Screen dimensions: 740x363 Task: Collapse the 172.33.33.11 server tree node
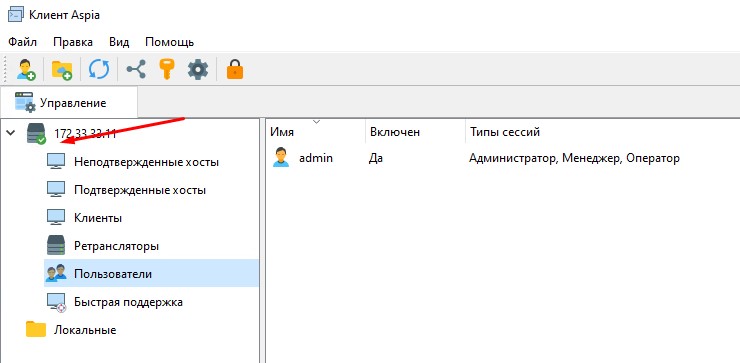pyautogui.click(x=11, y=133)
